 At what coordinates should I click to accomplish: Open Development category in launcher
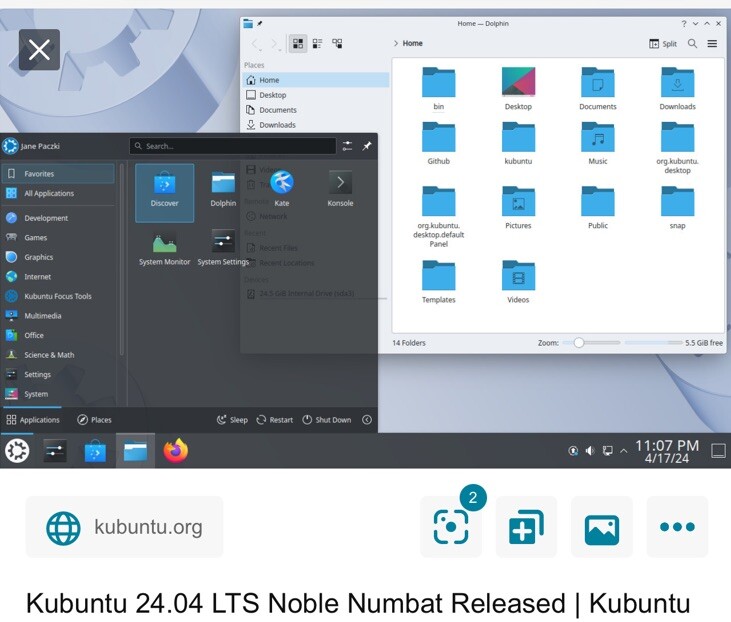click(x=58, y=218)
